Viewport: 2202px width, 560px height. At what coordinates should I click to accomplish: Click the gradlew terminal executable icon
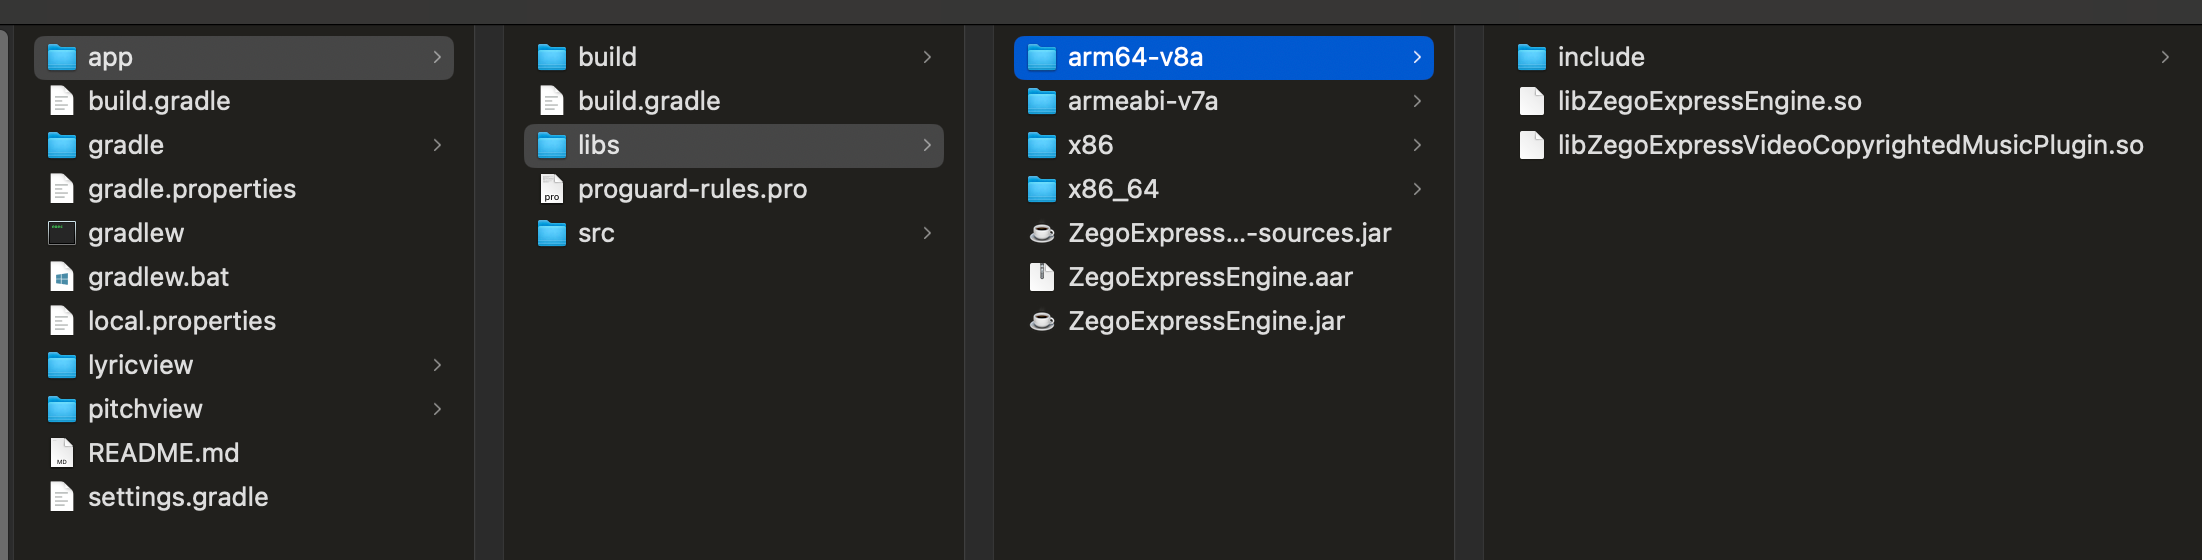[x=62, y=233]
